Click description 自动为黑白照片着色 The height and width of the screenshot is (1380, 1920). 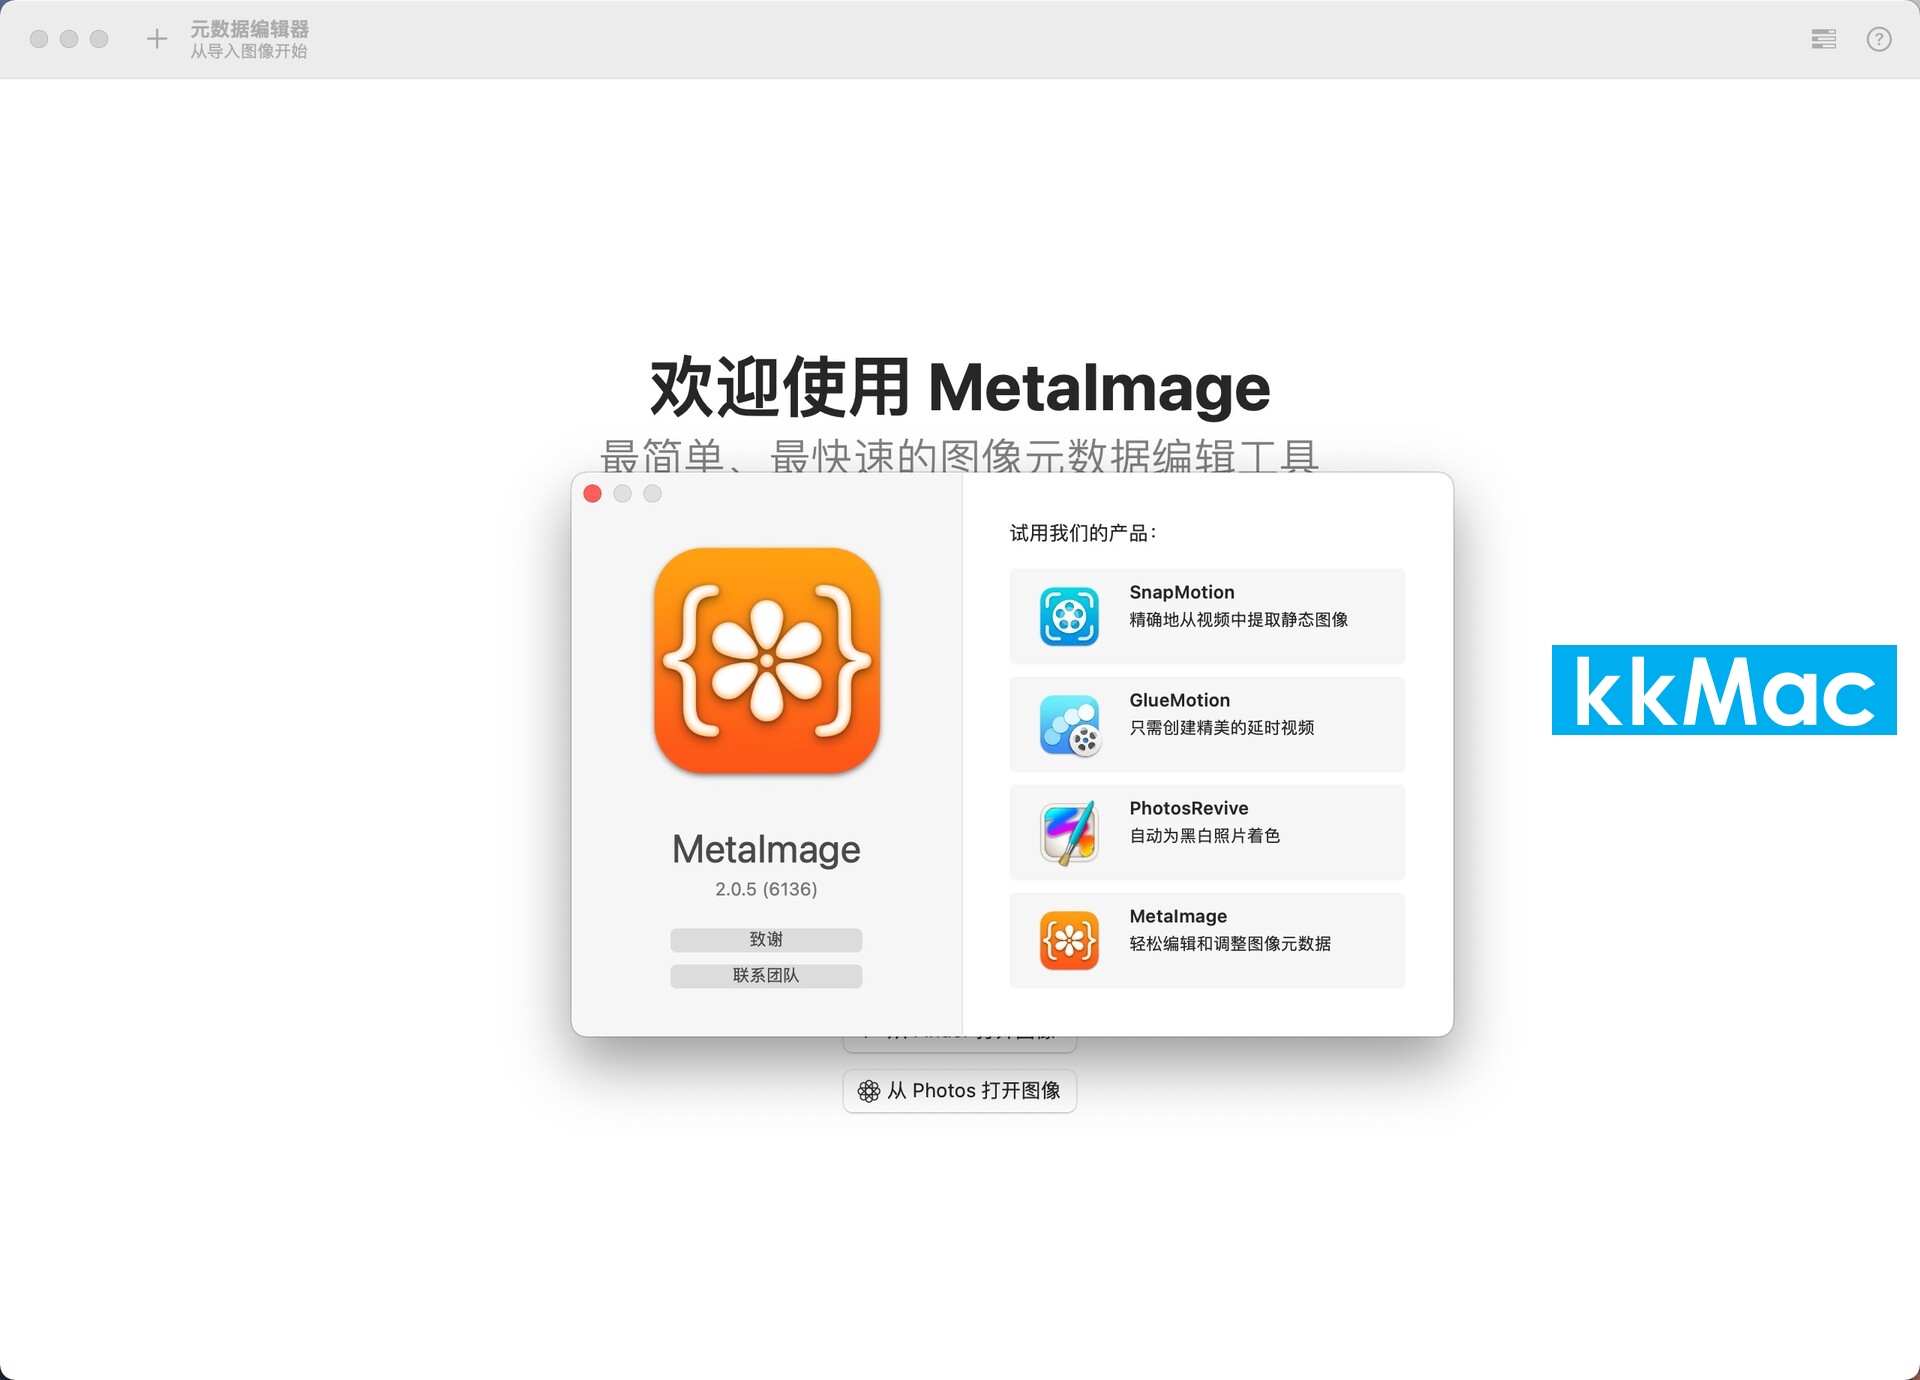point(1205,836)
